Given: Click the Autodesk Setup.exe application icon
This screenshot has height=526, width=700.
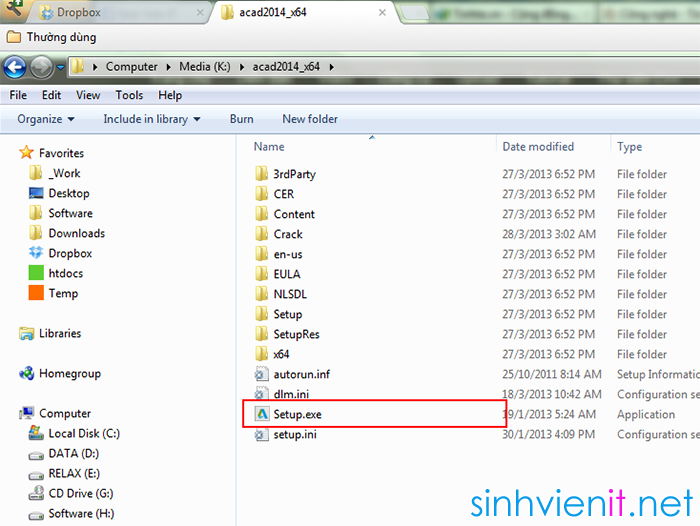Looking at the screenshot, I should coord(262,414).
